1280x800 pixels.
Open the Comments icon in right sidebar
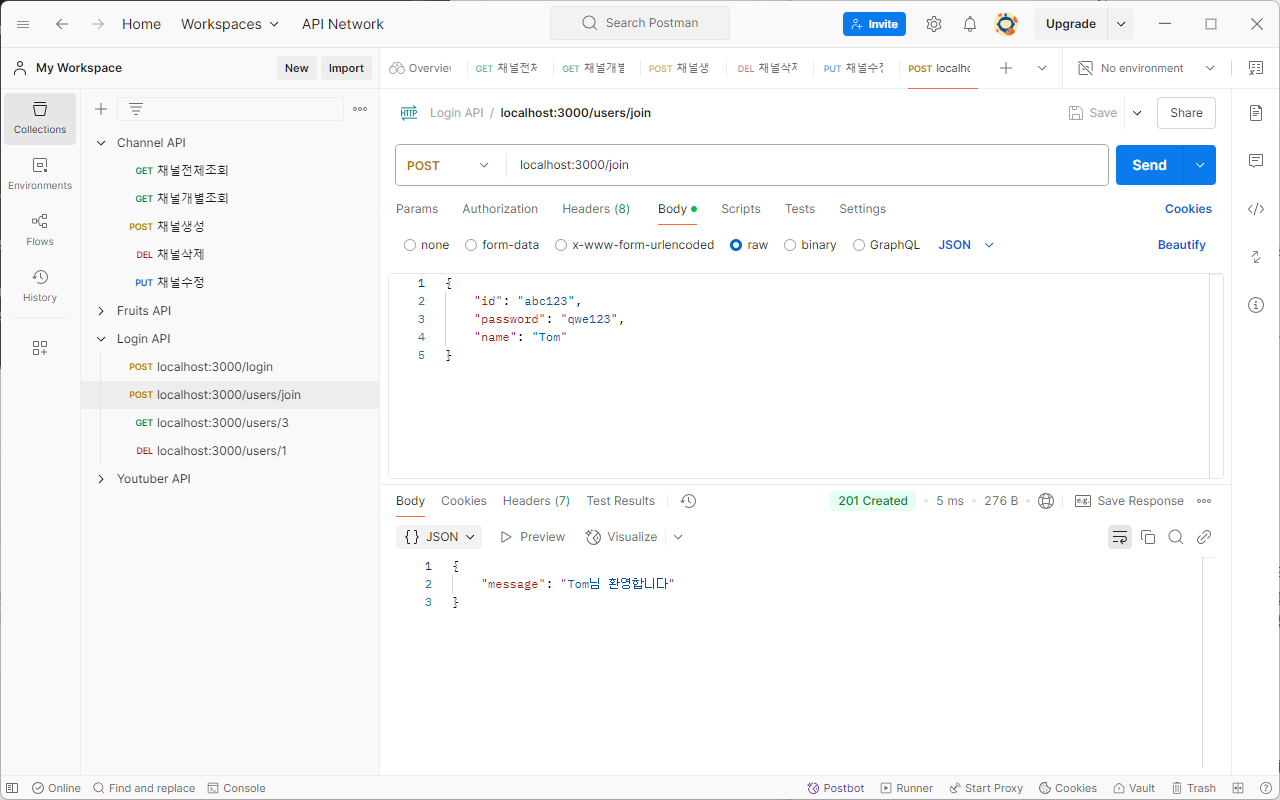1256,161
